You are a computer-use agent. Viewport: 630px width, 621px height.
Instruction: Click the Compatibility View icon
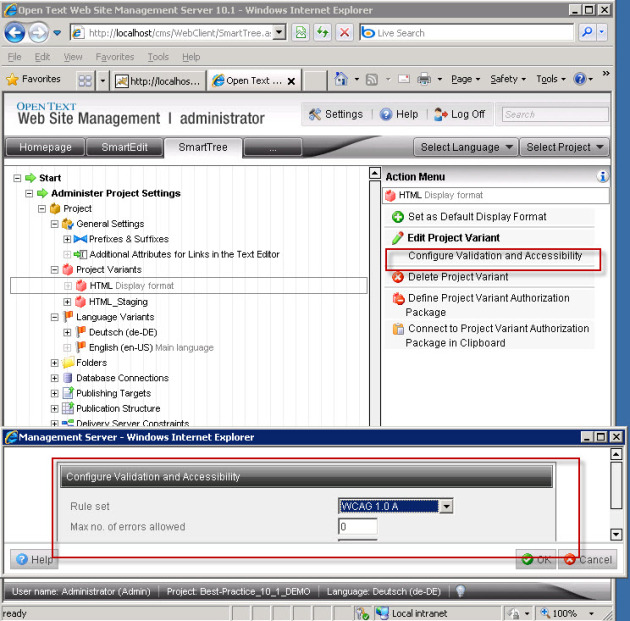click(x=301, y=32)
